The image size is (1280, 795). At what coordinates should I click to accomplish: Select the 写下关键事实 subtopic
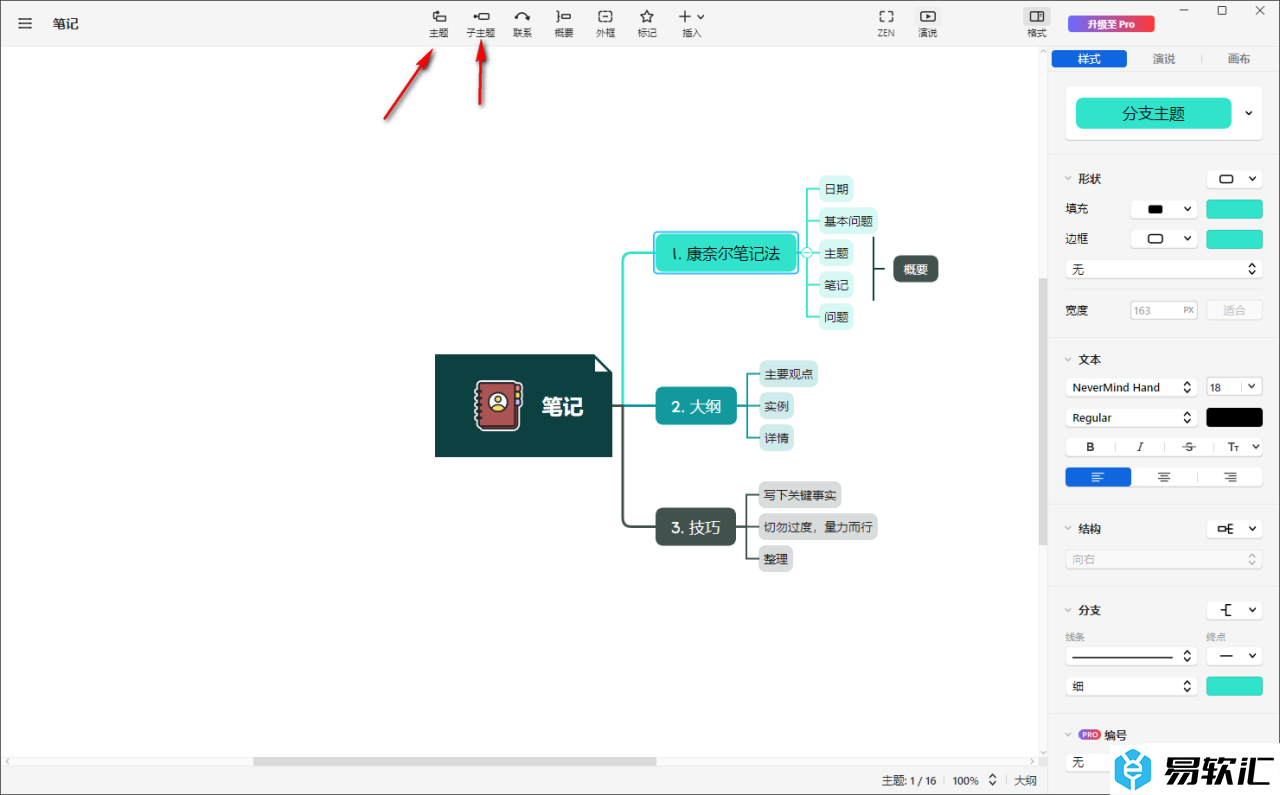pos(800,495)
